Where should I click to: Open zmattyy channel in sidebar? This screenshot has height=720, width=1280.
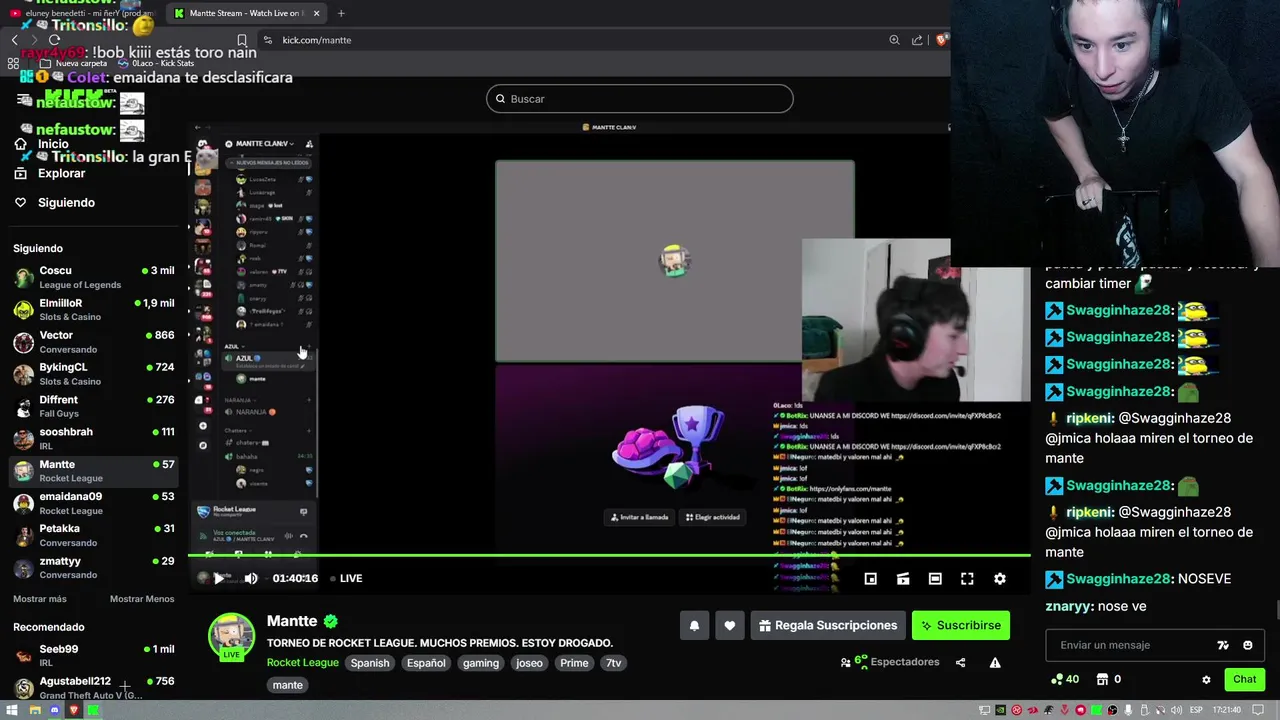tap(95, 567)
